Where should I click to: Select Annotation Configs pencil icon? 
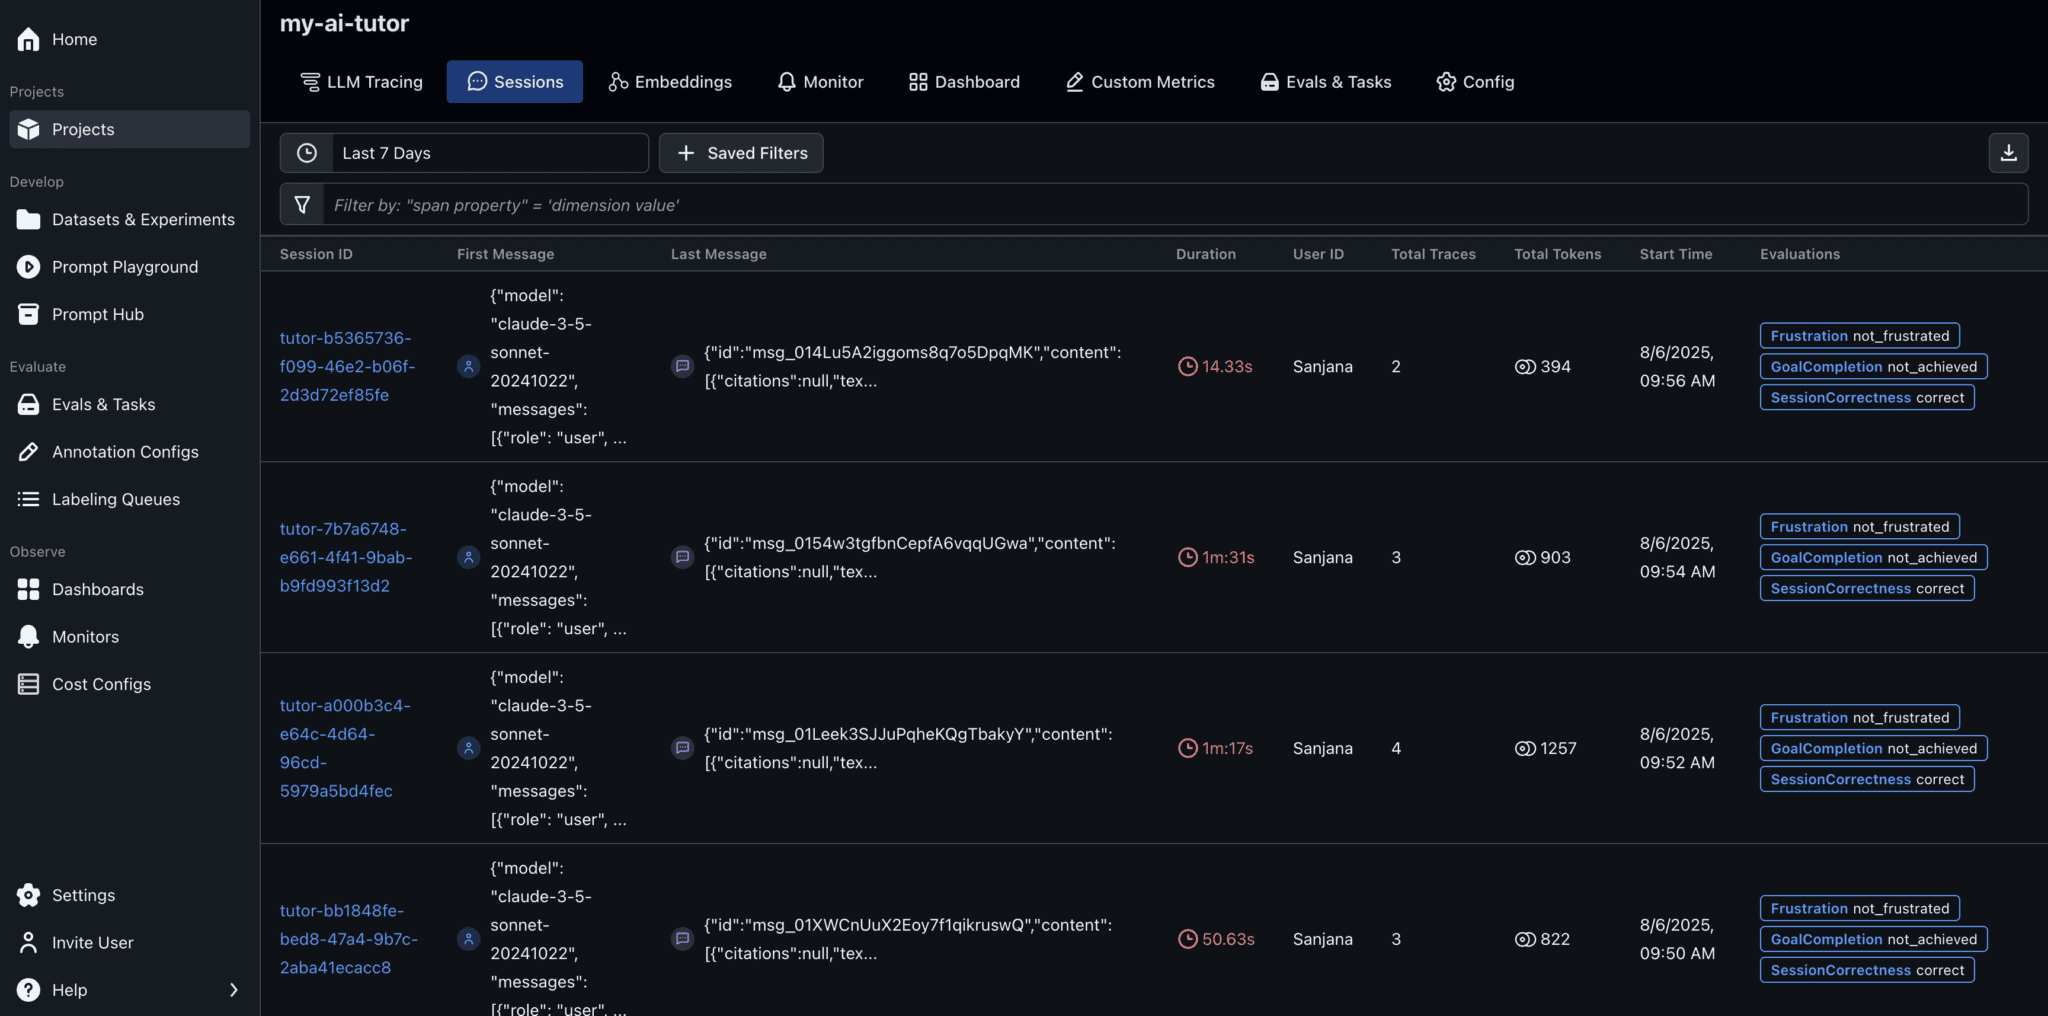coord(28,451)
